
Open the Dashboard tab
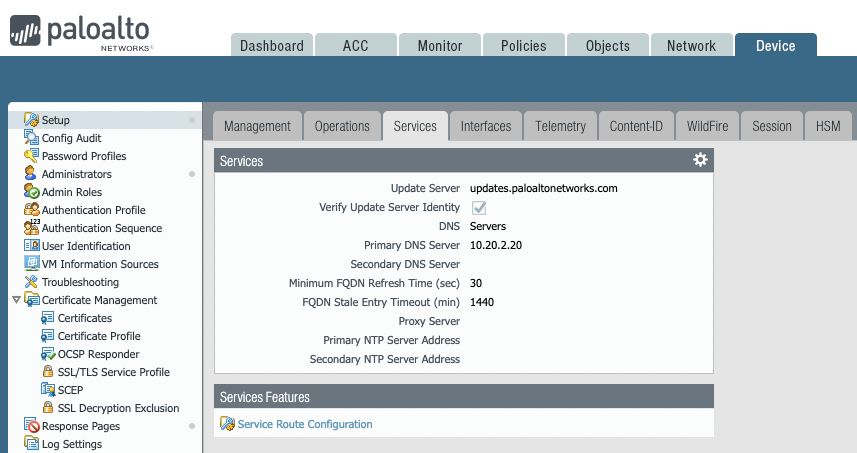272,45
